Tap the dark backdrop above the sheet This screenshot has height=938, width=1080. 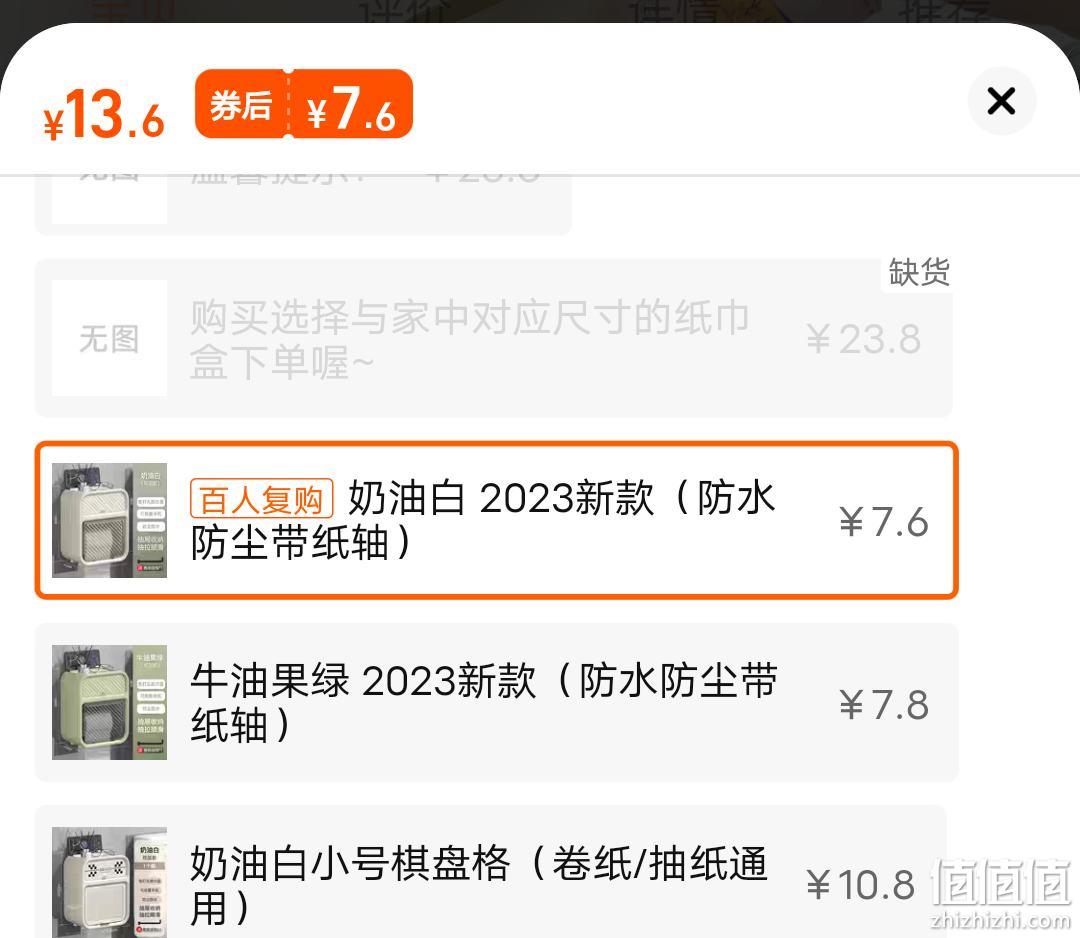coord(540,10)
